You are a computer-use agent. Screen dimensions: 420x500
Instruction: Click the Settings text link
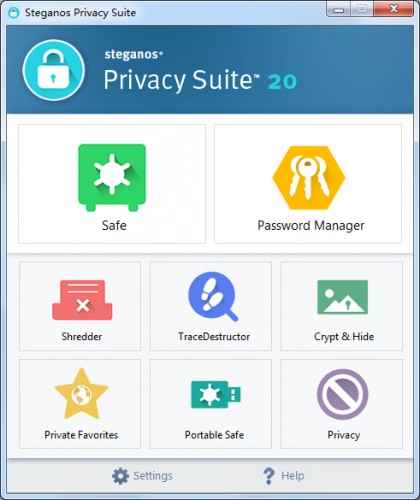tap(153, 476)
